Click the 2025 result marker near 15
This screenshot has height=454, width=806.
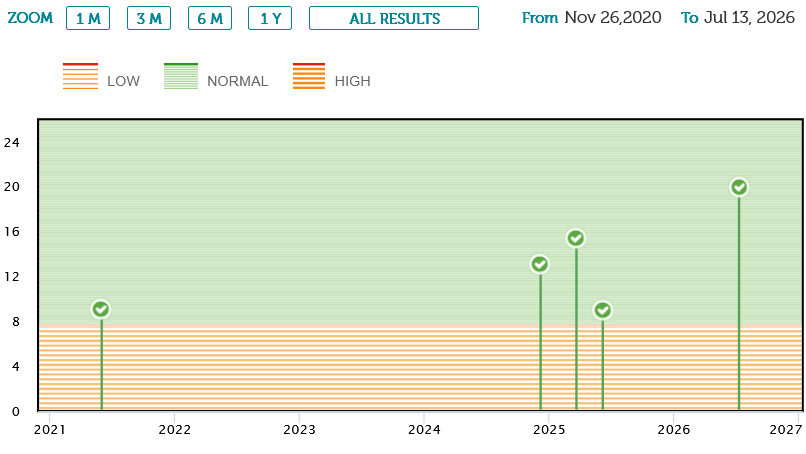click(576, 238)
